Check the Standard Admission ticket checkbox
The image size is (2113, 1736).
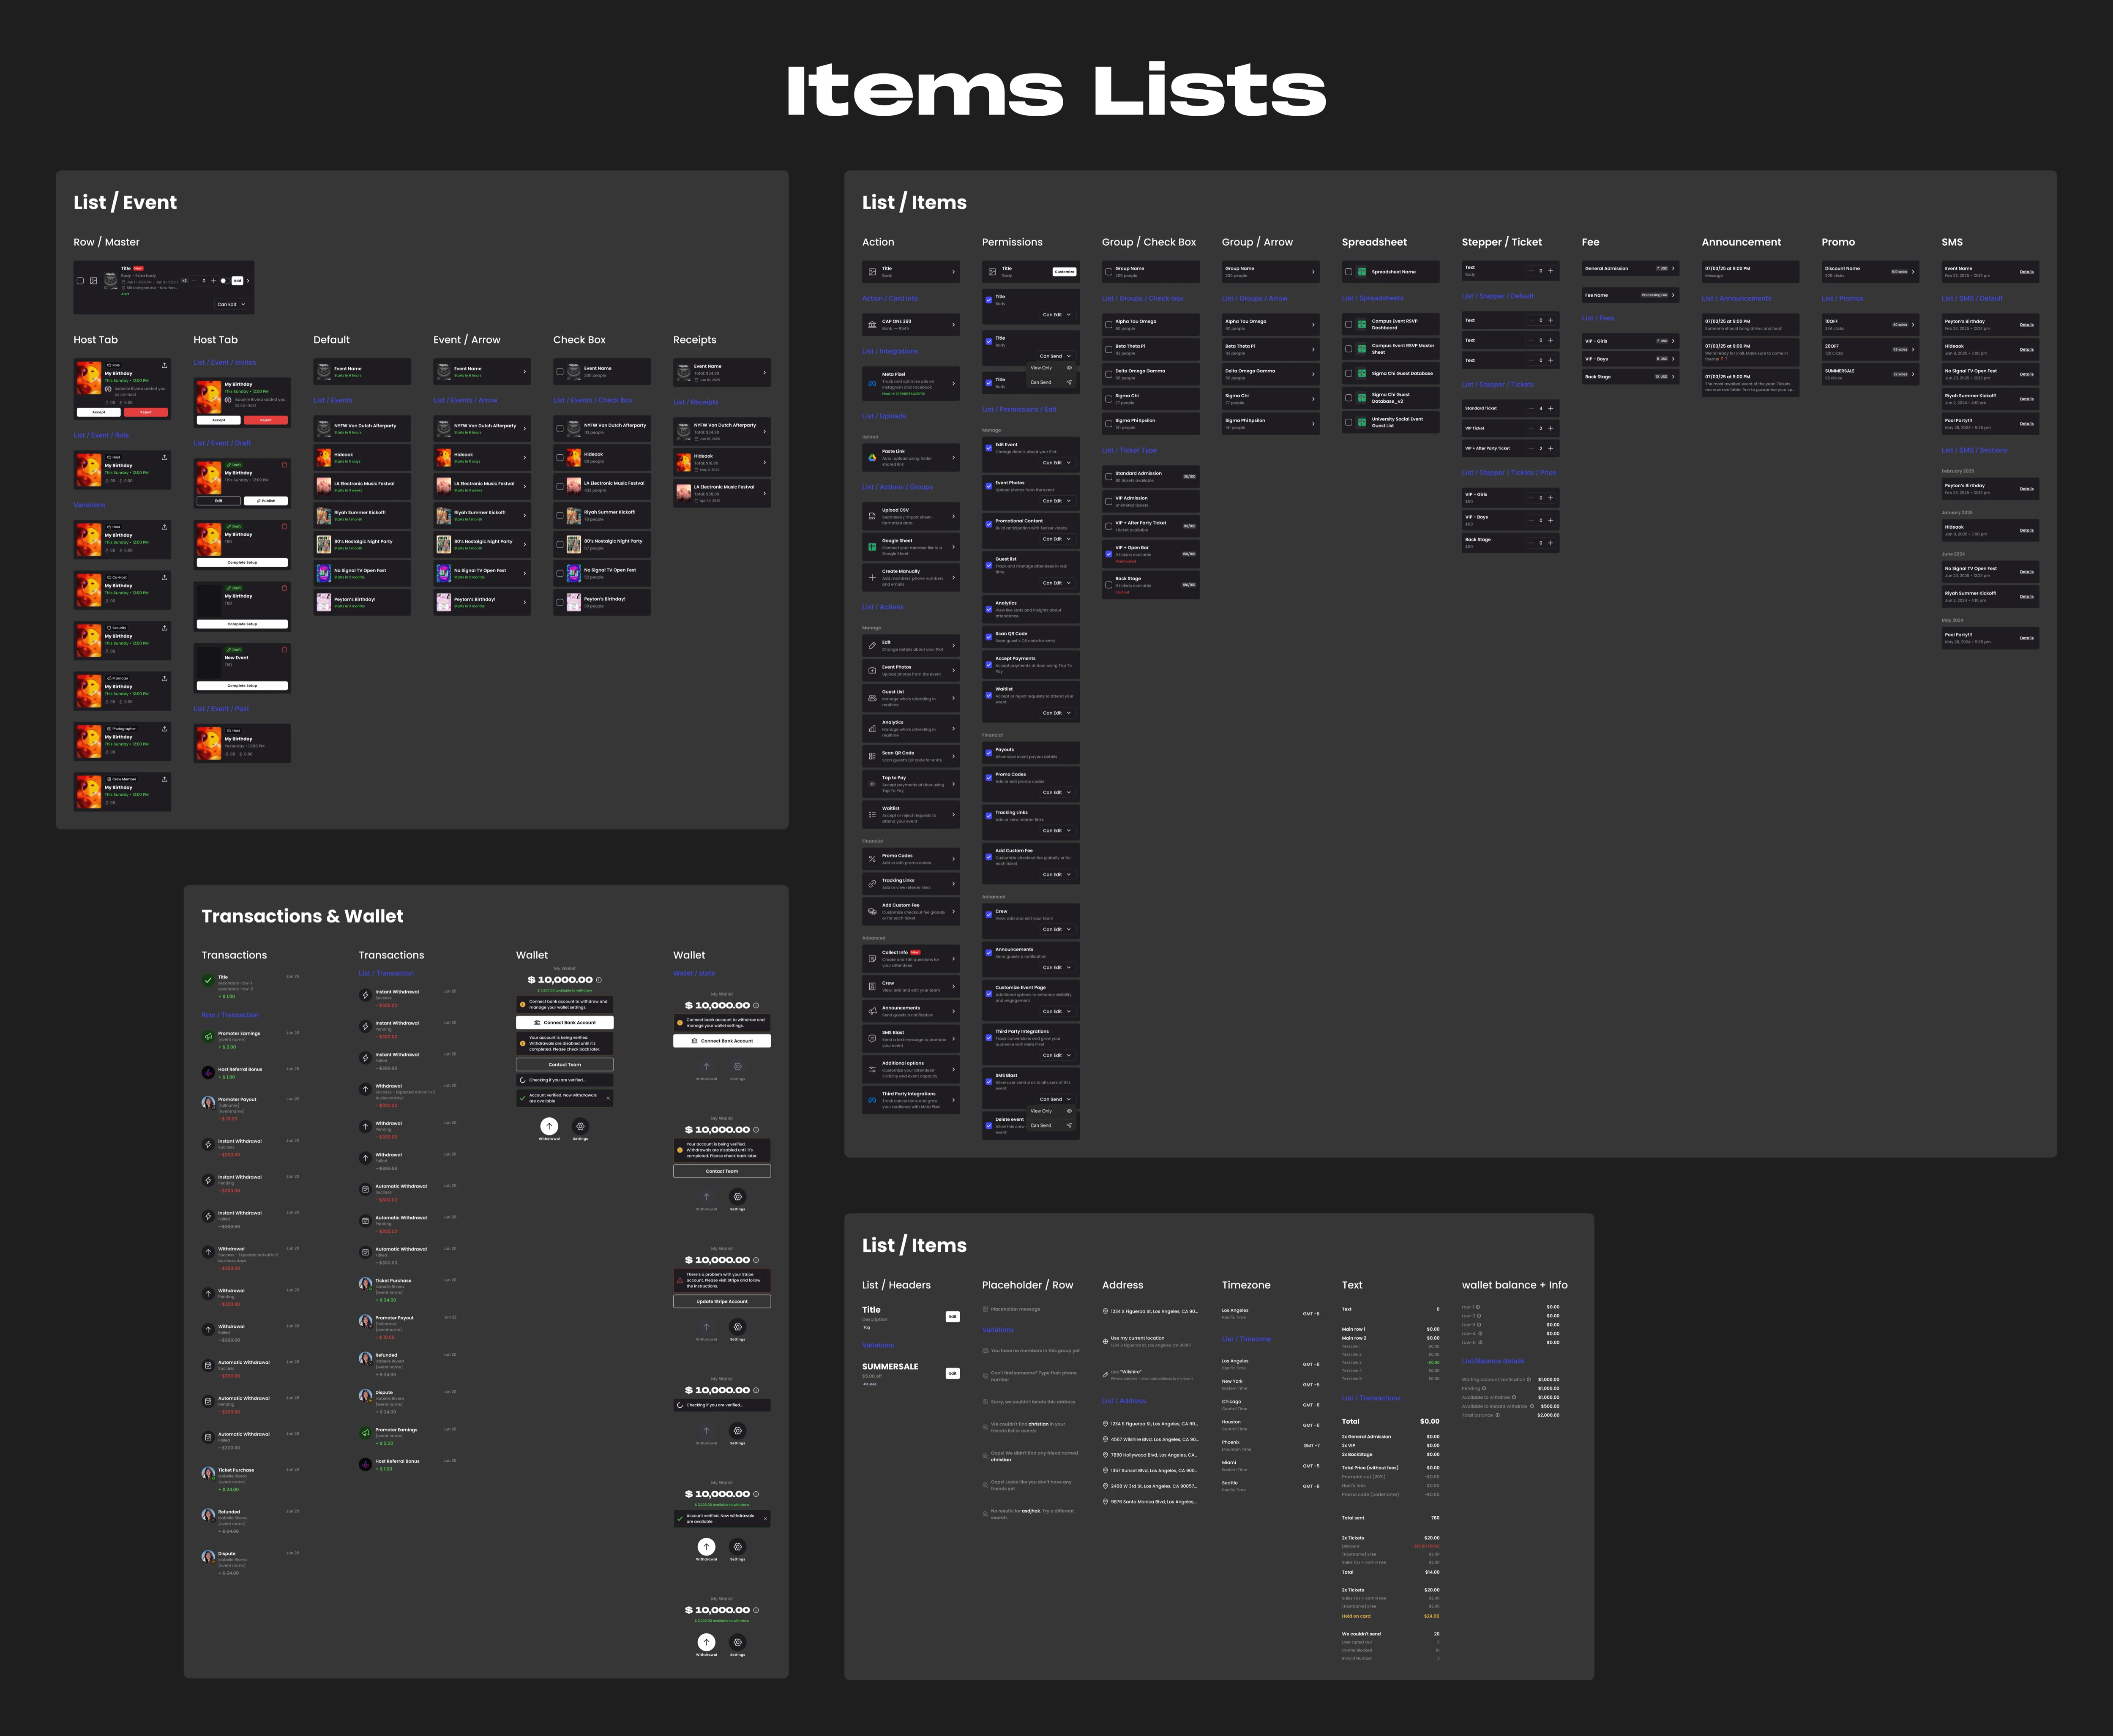(x=1108, y=477)
